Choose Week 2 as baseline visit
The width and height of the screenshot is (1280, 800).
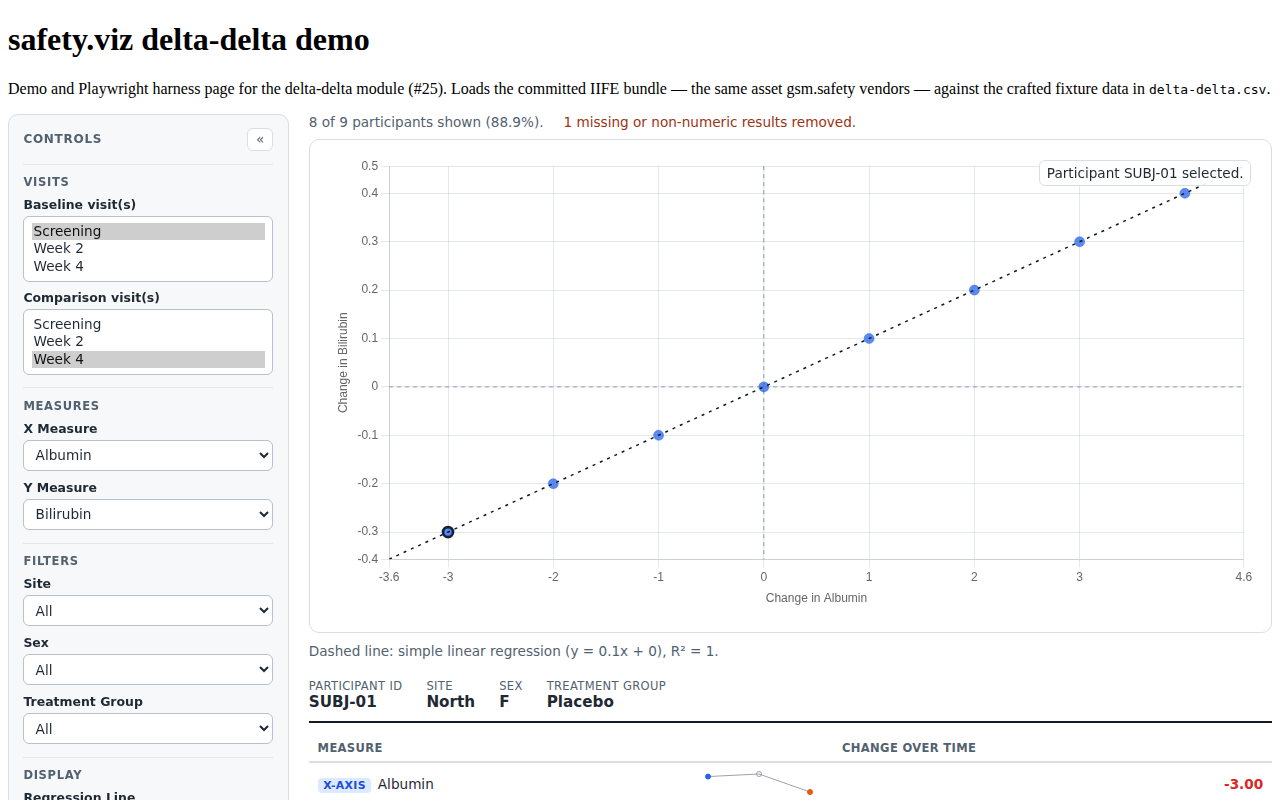coord(148,248)
